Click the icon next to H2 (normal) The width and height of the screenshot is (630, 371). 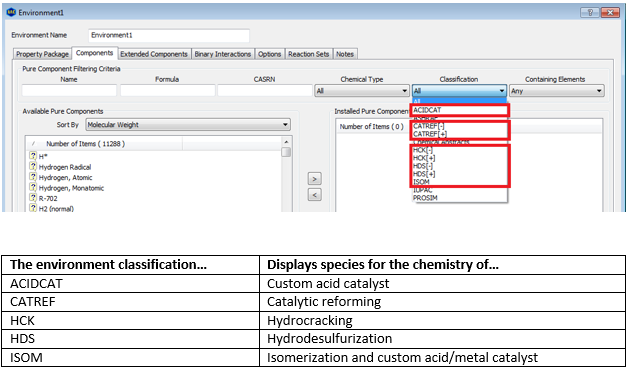pyautogui.click(x=33, y=208)
